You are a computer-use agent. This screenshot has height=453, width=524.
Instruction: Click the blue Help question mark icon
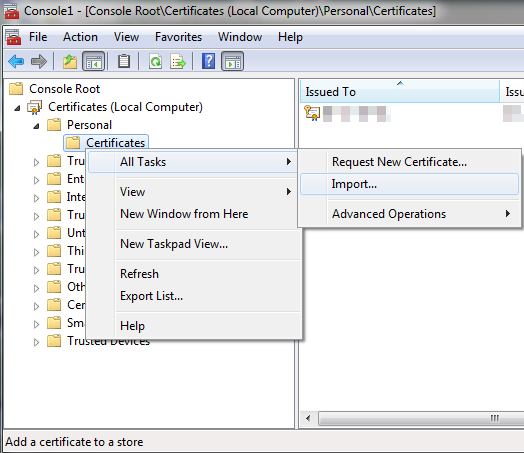coord(209,61)
